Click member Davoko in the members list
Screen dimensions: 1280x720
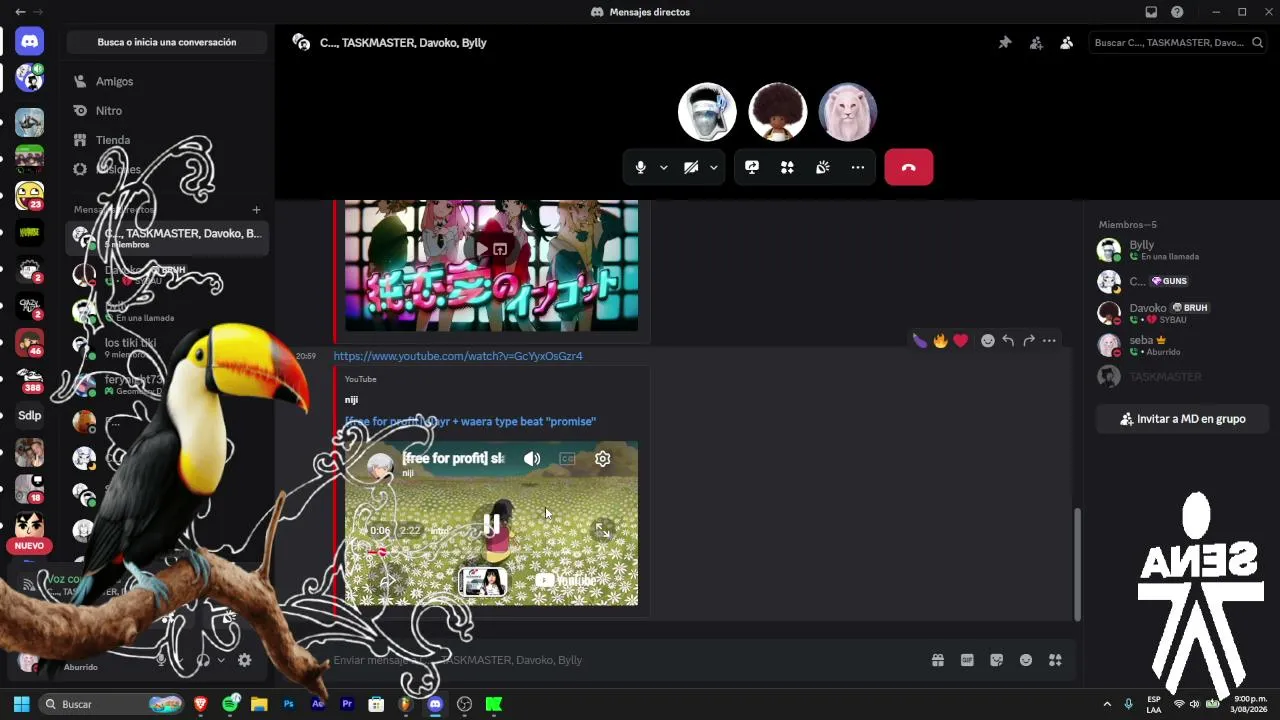tap(1181, 313)
